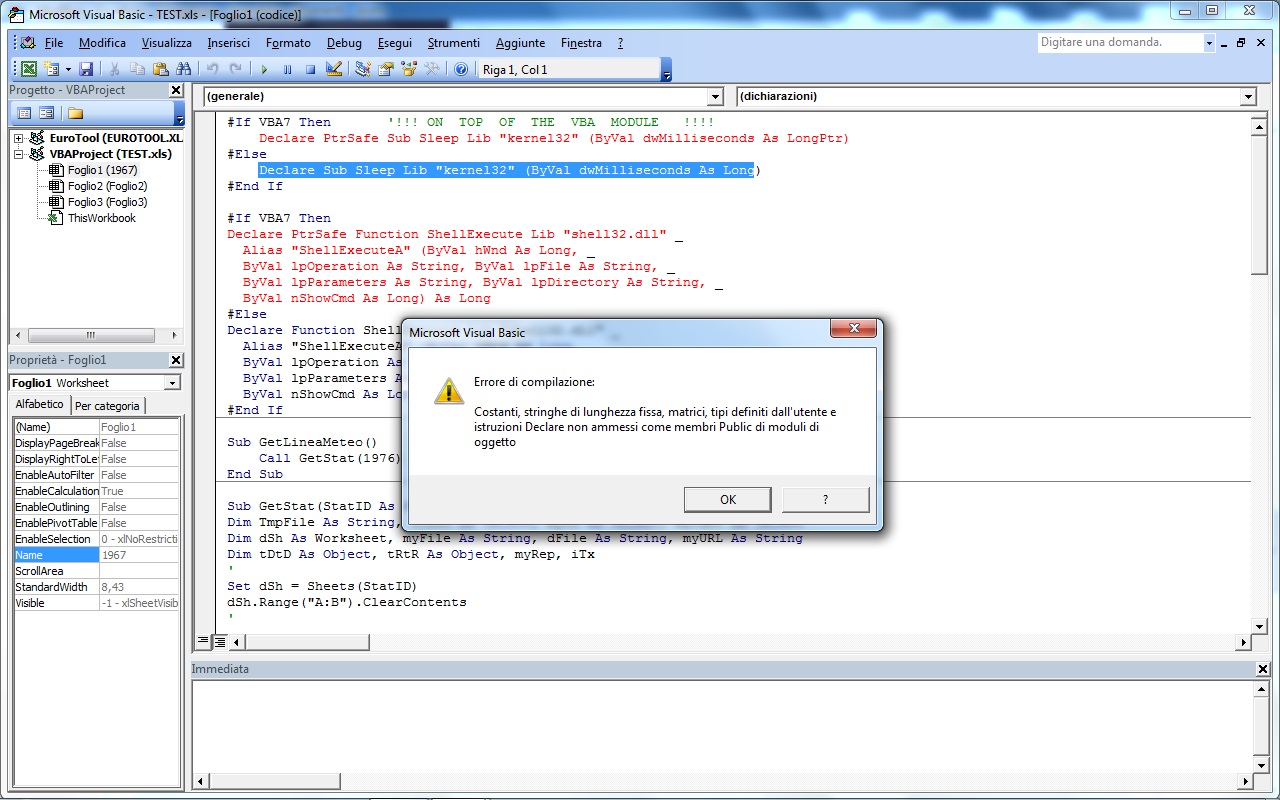The height and width of the screenshot is (800, 1280).
Task: Toggle Procedure View button below code pane
Action: click(x=203, y=642)
